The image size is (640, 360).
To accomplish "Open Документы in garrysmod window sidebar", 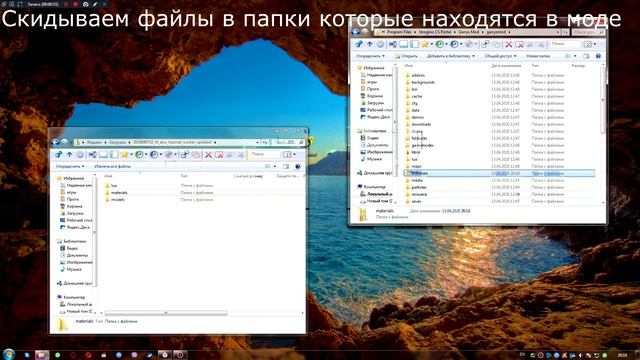I will click(374, 145).
